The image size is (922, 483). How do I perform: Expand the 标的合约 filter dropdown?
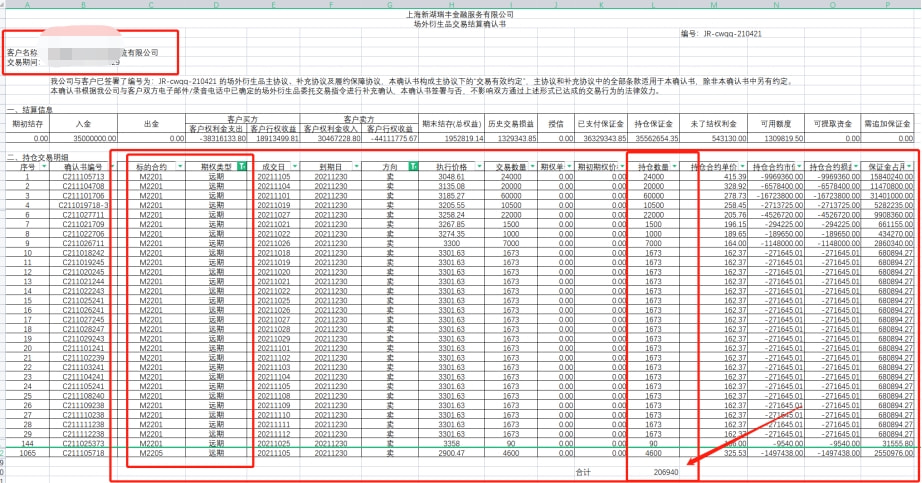[179, 166]
